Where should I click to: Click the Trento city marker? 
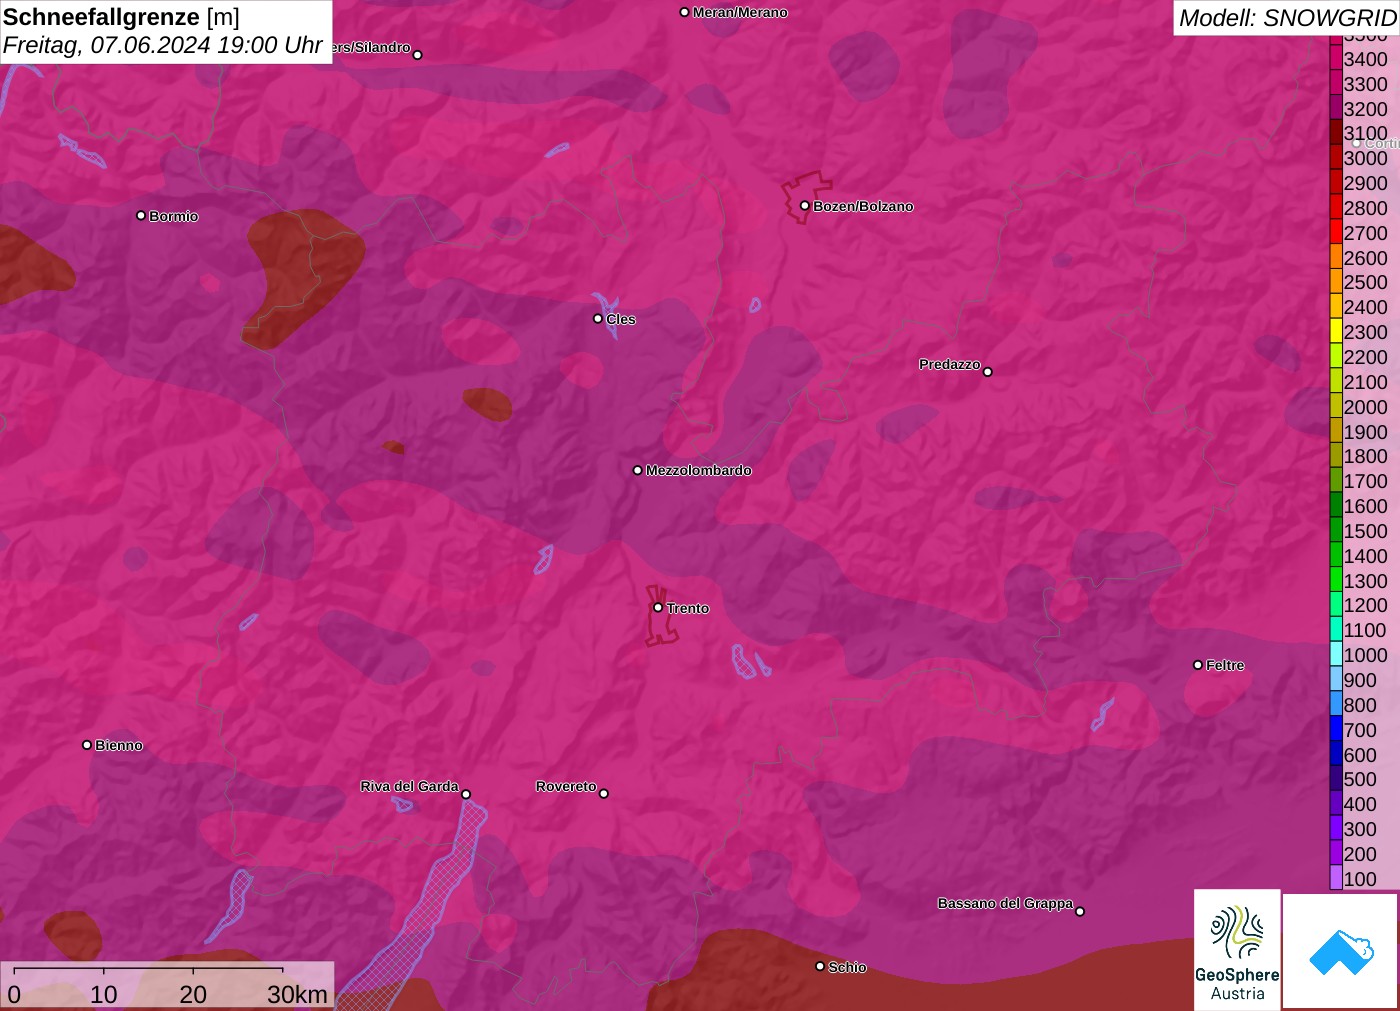coord(658,607)
